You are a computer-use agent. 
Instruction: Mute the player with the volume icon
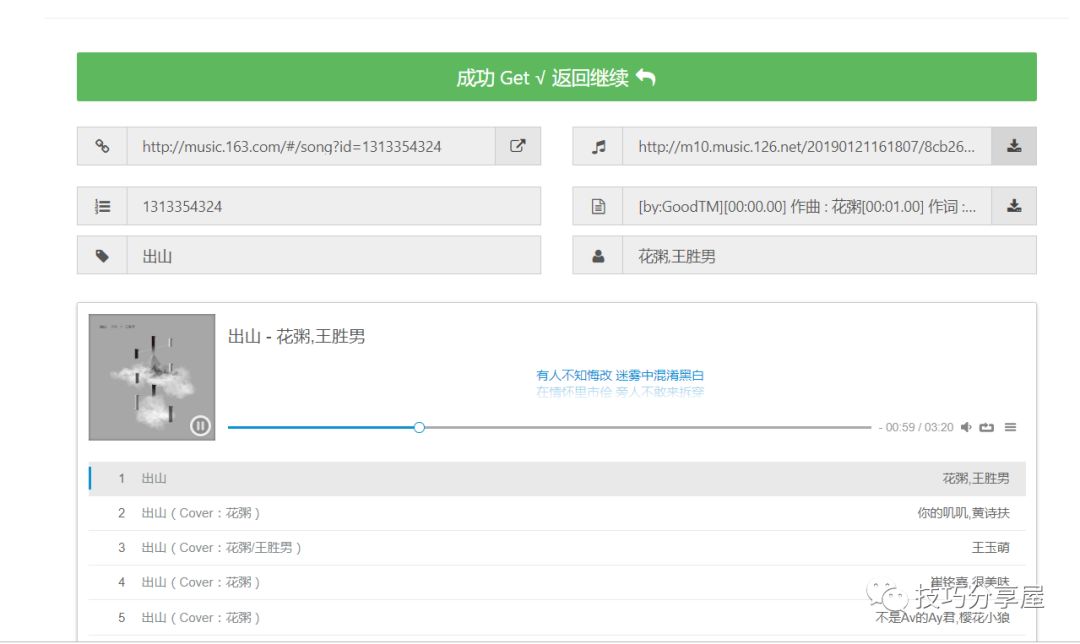966,427
